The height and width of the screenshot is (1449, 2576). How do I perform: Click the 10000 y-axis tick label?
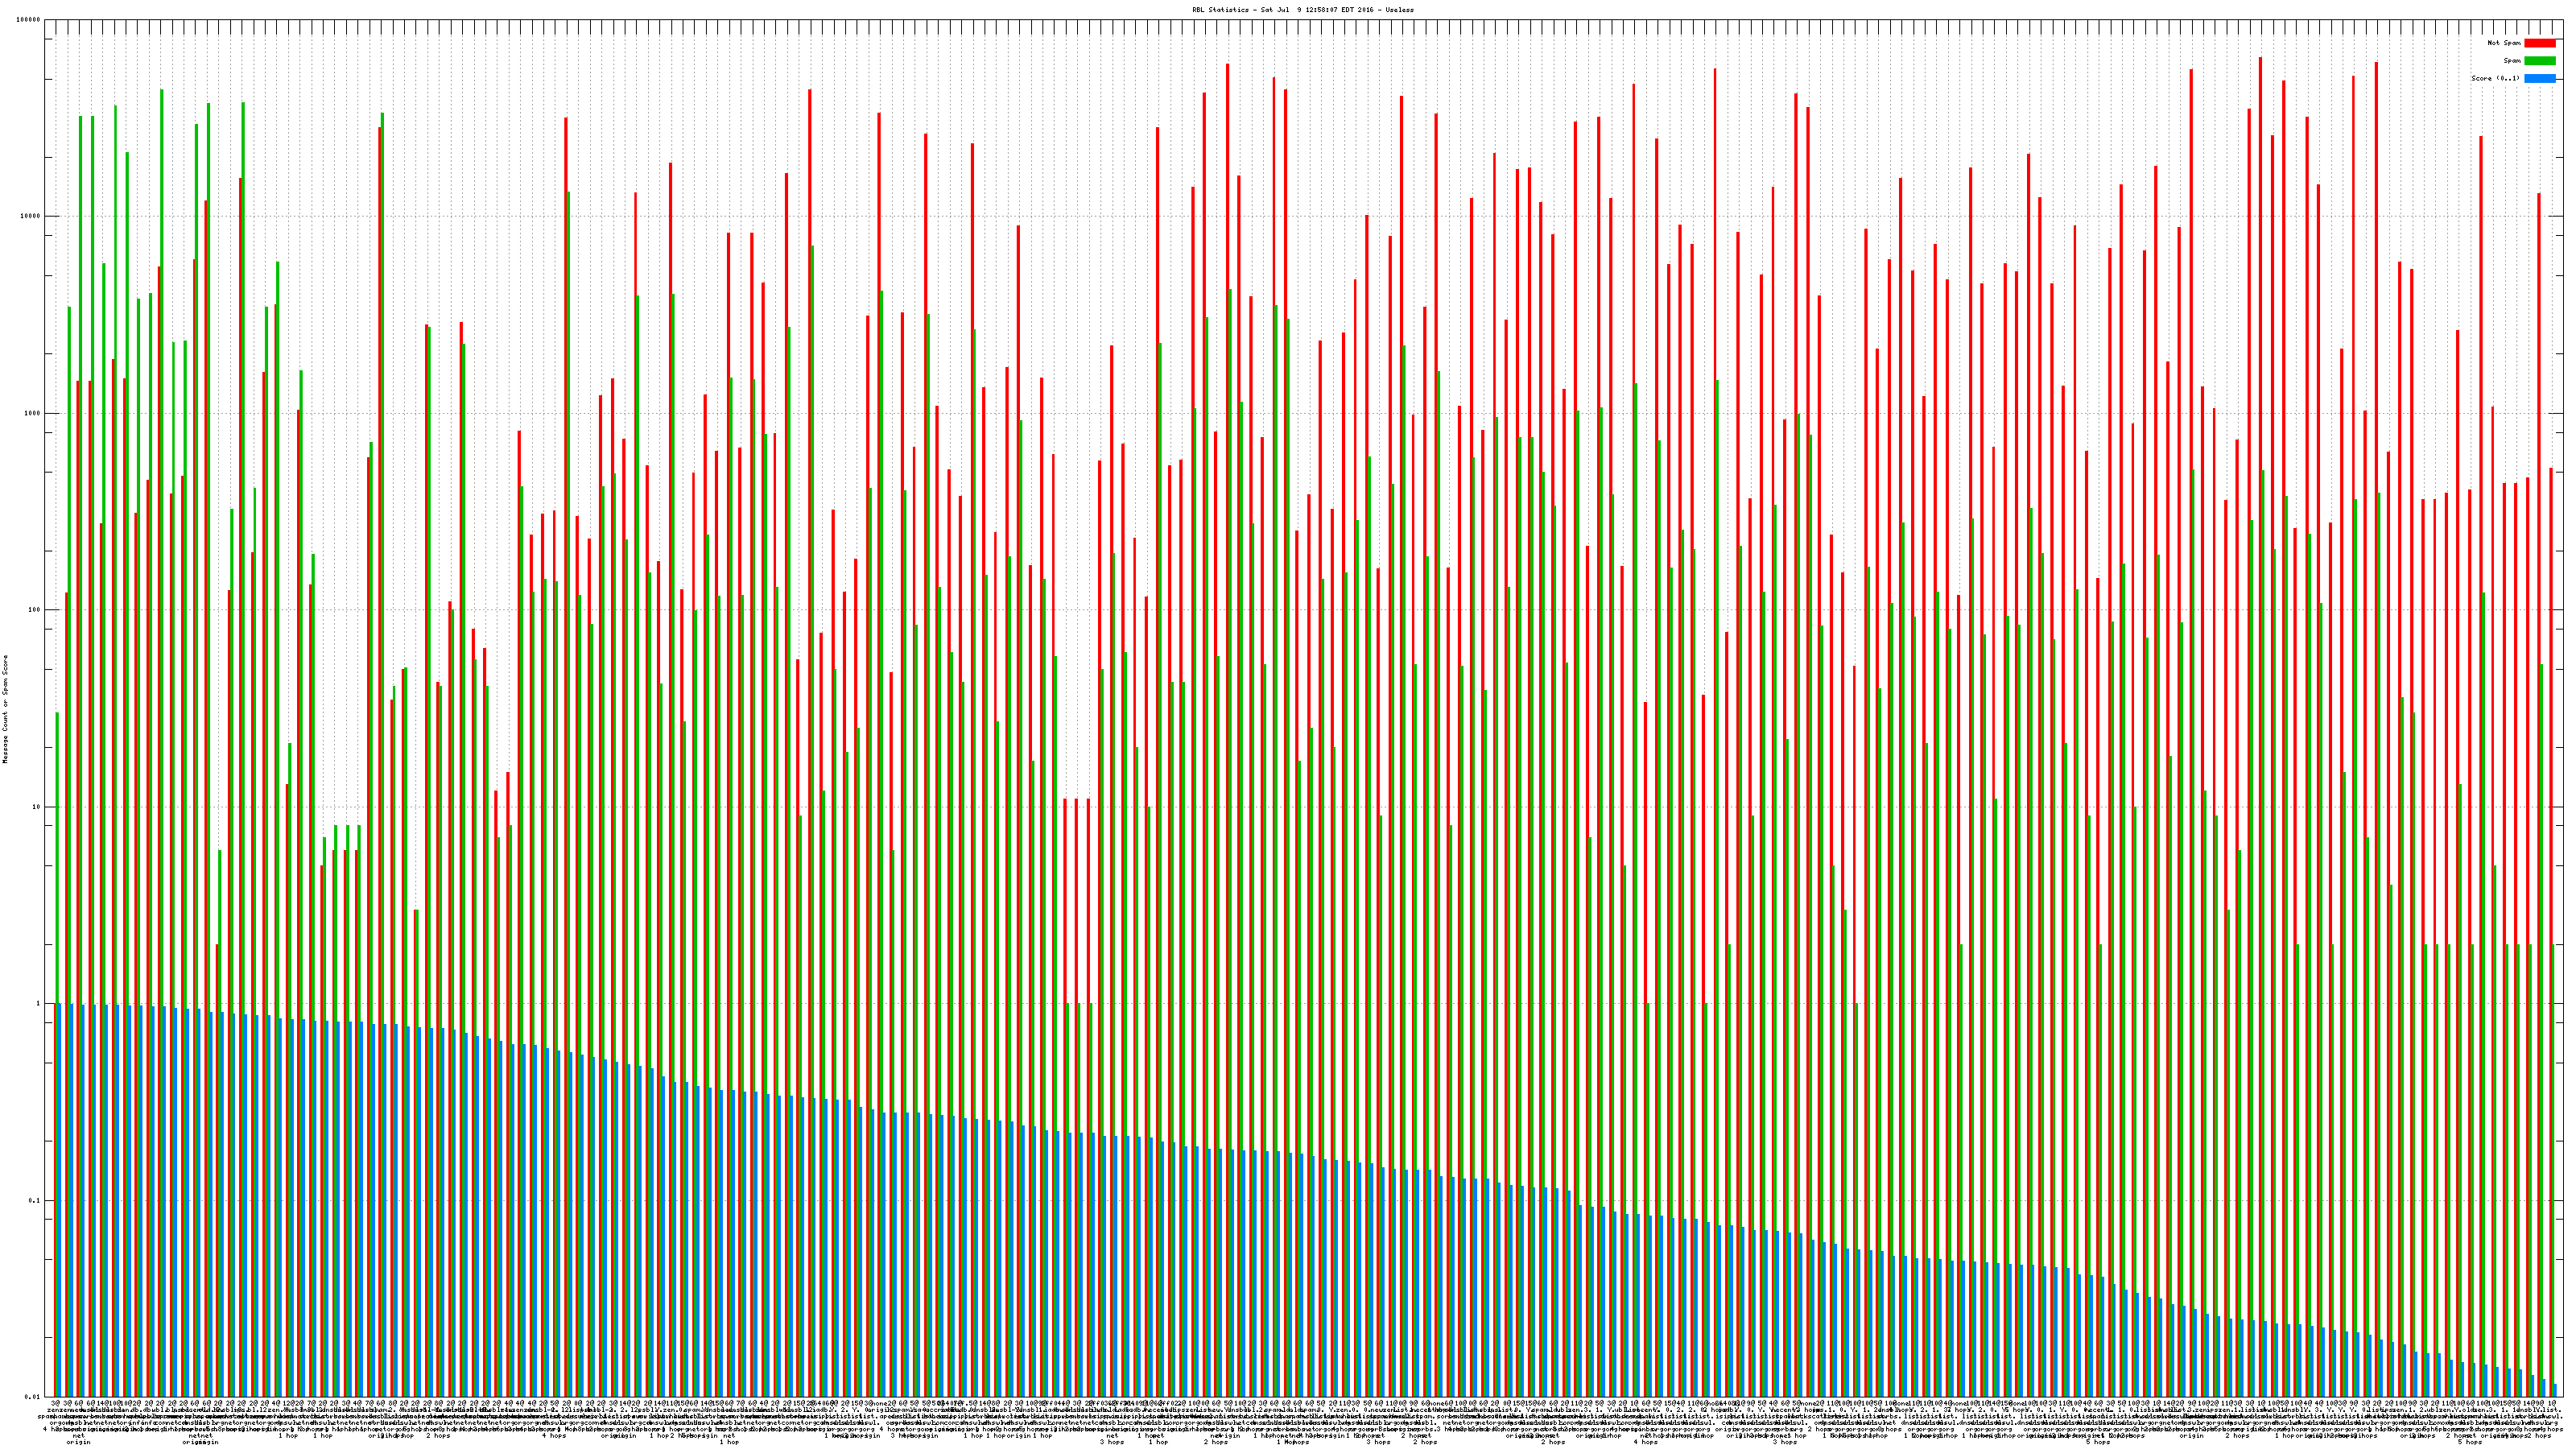[31, 217]
